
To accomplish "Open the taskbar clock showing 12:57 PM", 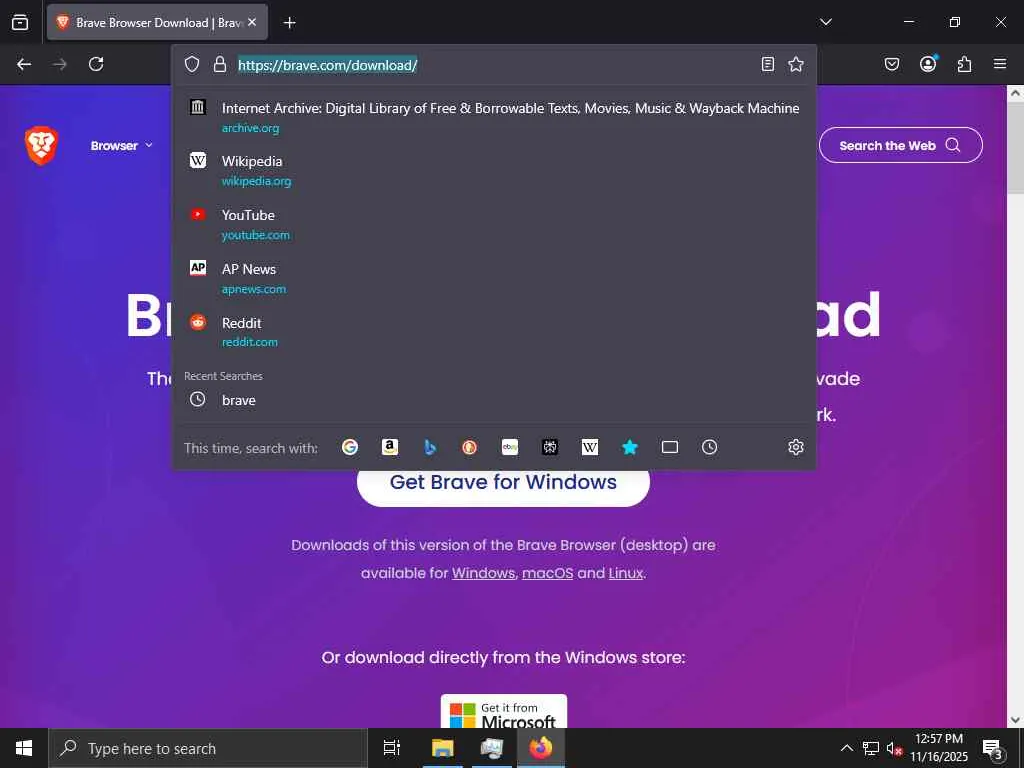I will (939, 748).
